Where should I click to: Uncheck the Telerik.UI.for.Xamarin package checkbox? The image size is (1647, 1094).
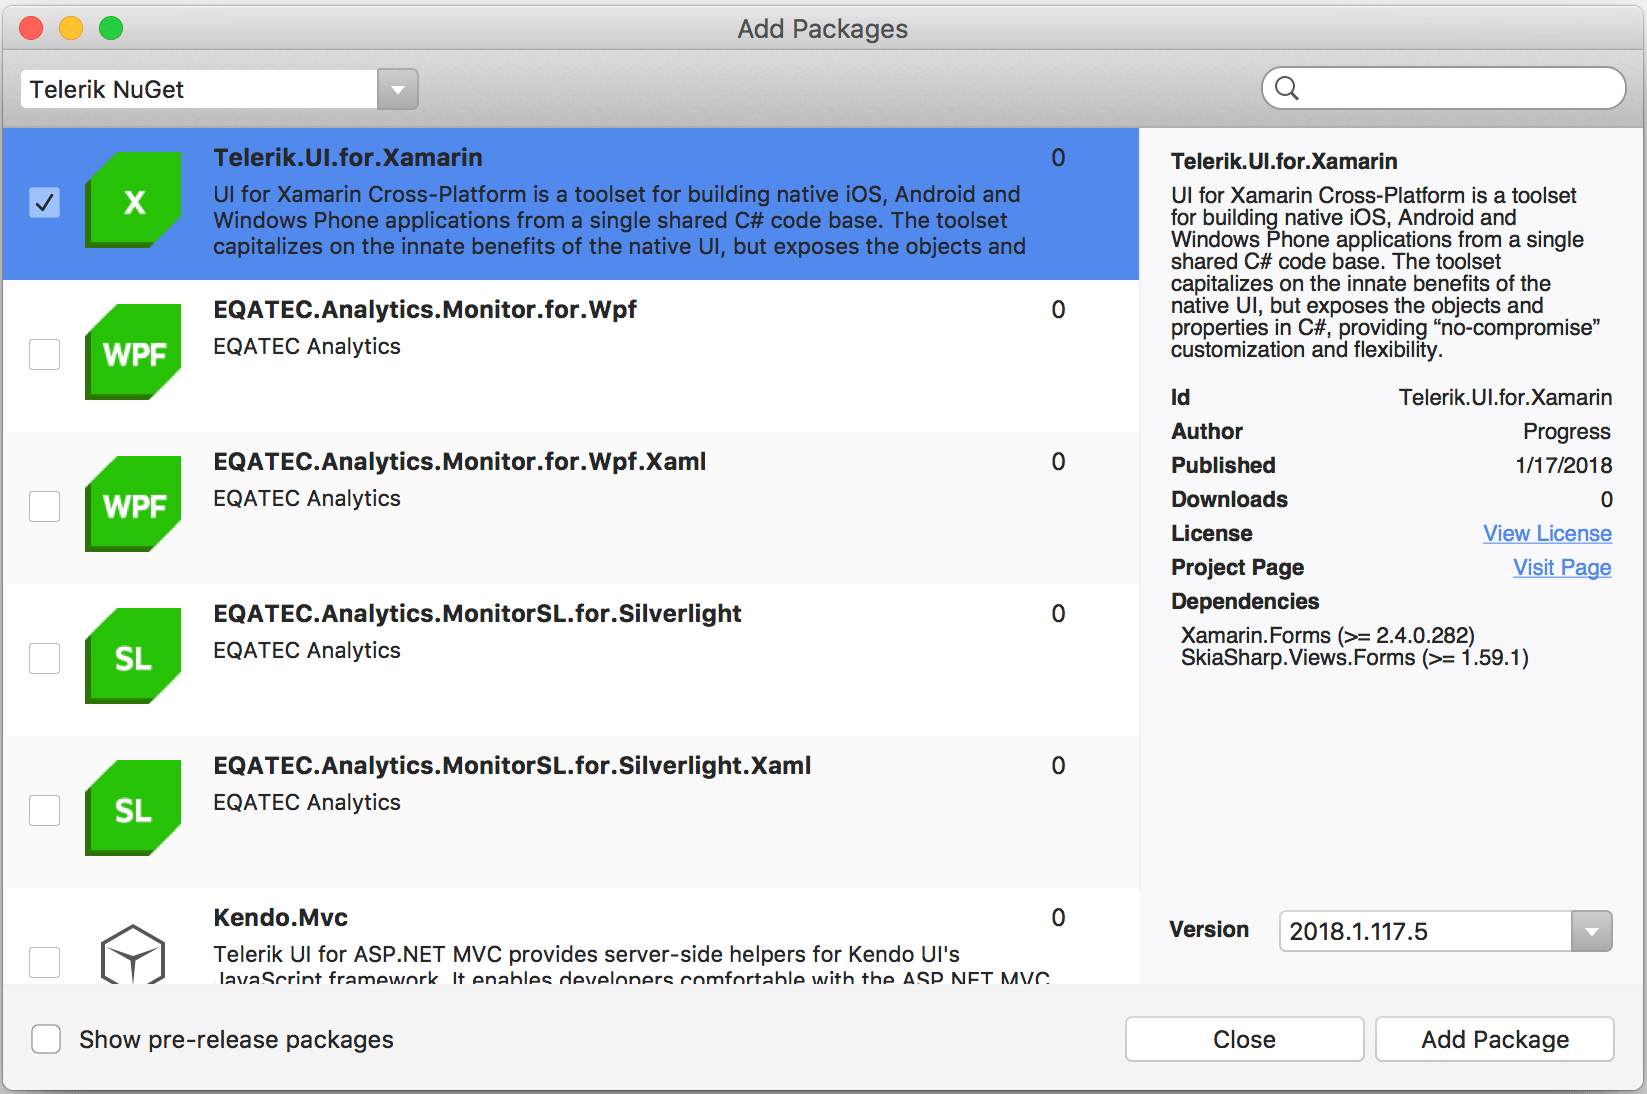(45, 203)
